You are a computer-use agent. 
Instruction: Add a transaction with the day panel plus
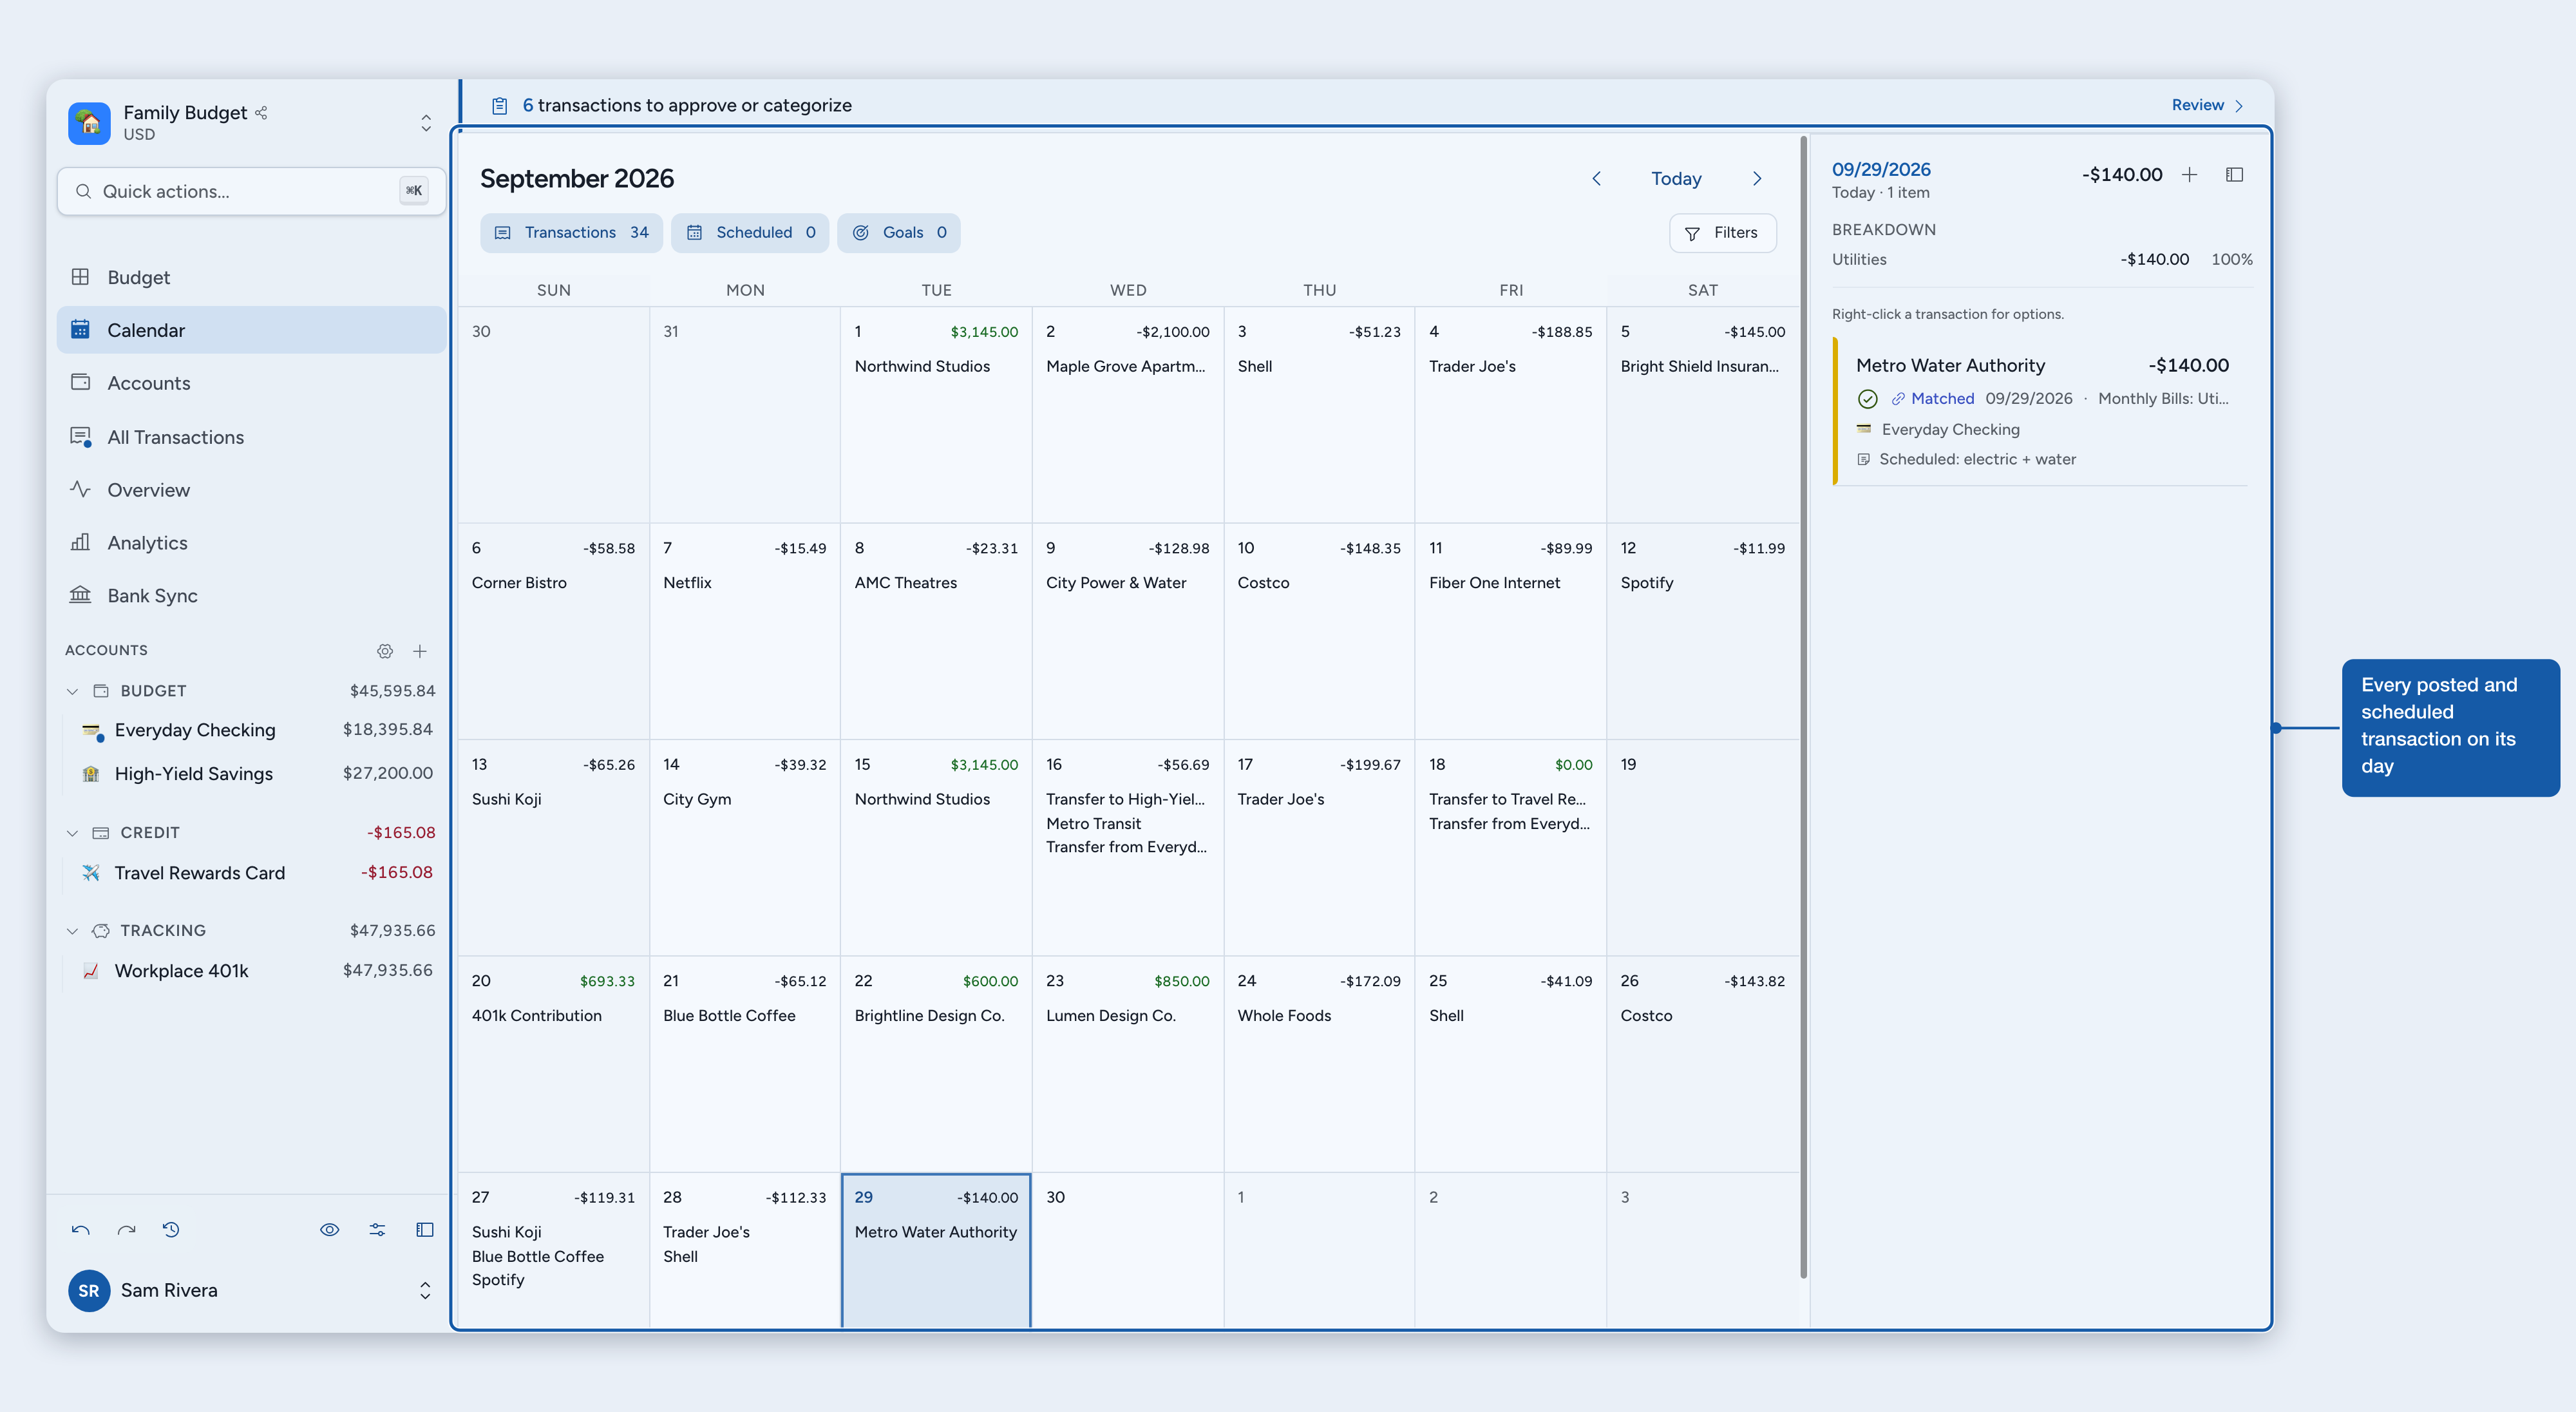(x=2189, y=175)
